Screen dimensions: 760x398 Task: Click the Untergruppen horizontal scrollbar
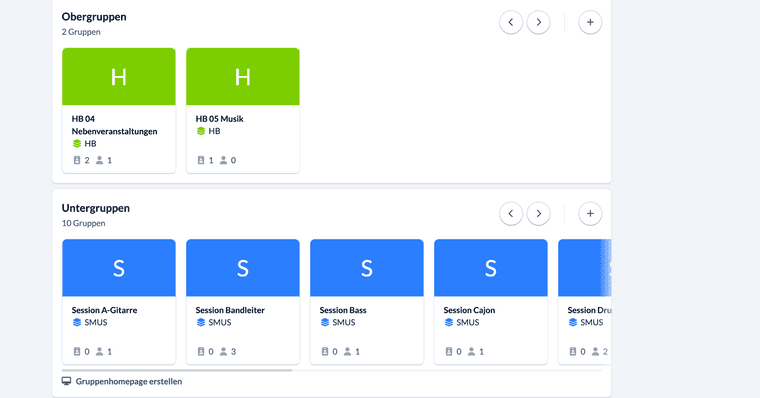pyautogui.click(x=332, y=370)
